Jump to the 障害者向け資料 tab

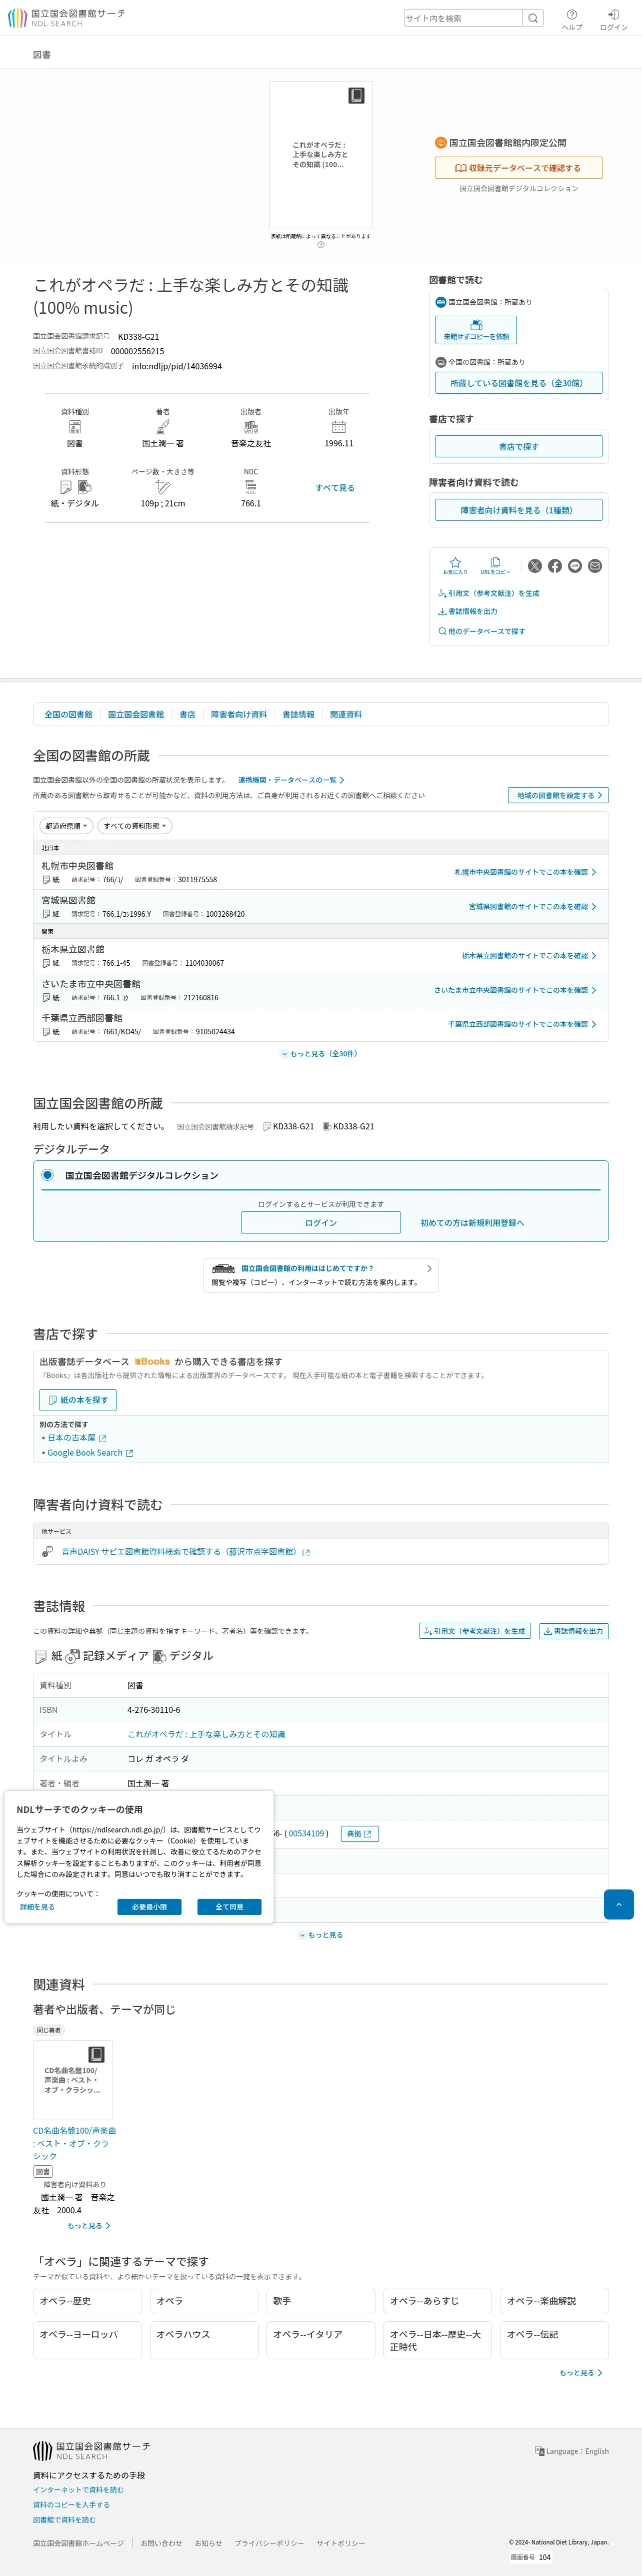pyautogui.click(x=239, y=714)
